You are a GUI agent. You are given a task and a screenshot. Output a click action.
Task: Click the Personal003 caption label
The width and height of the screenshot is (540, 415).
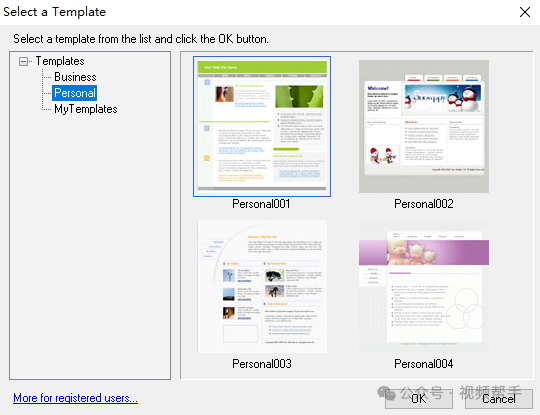[x=262, y=364]
